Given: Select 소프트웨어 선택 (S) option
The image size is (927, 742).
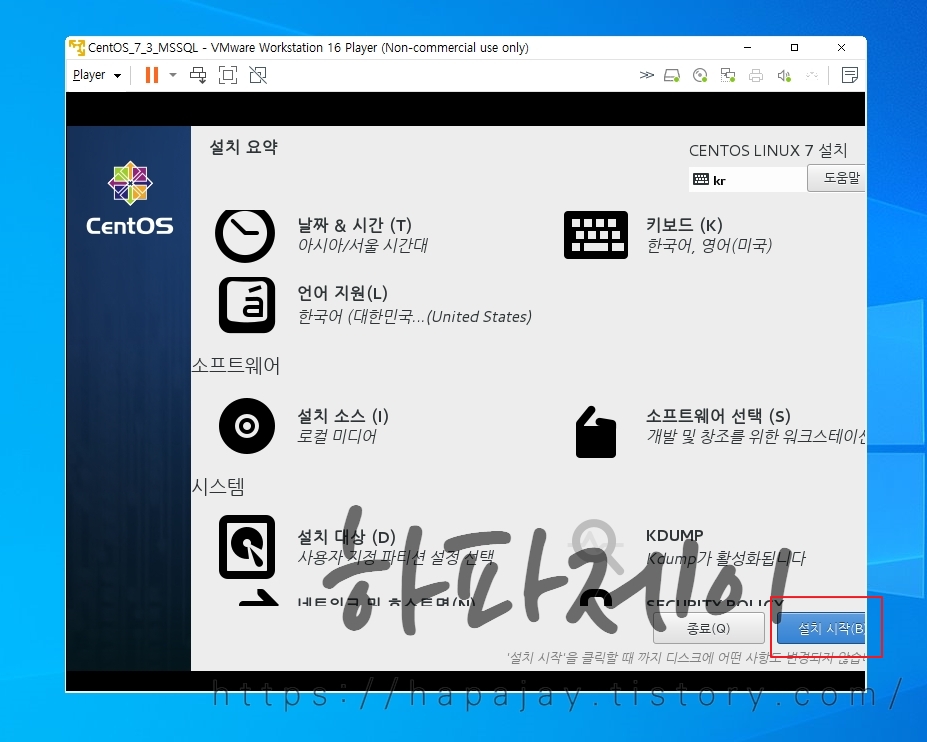Looking at the screenshot, I should [x=718, y=416].
